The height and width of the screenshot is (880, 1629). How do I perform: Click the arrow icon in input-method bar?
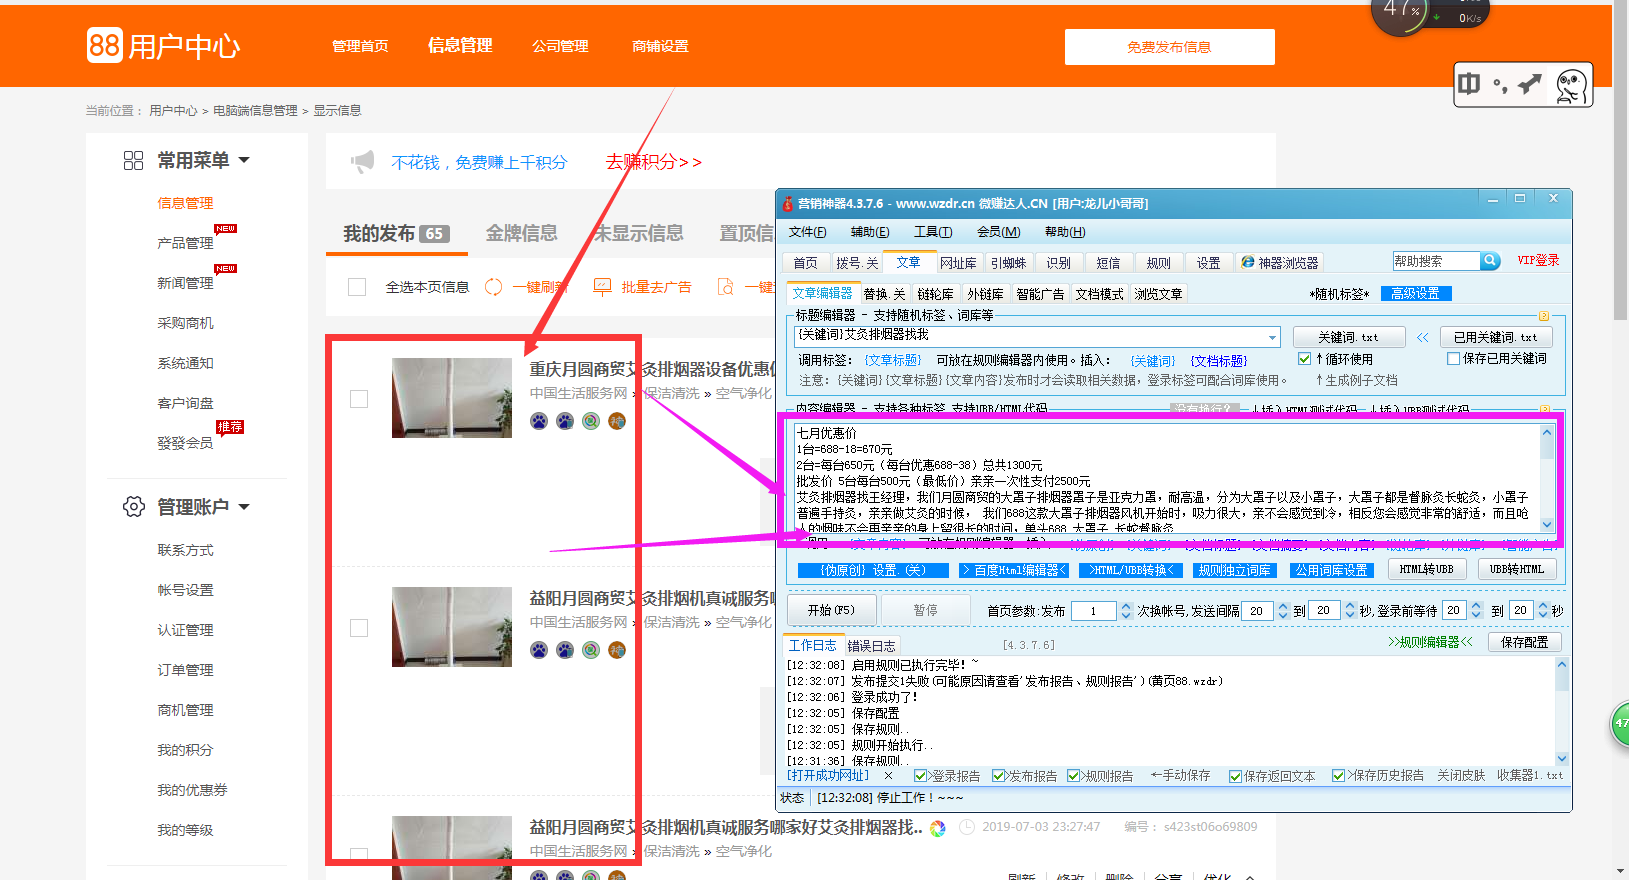1530,85
